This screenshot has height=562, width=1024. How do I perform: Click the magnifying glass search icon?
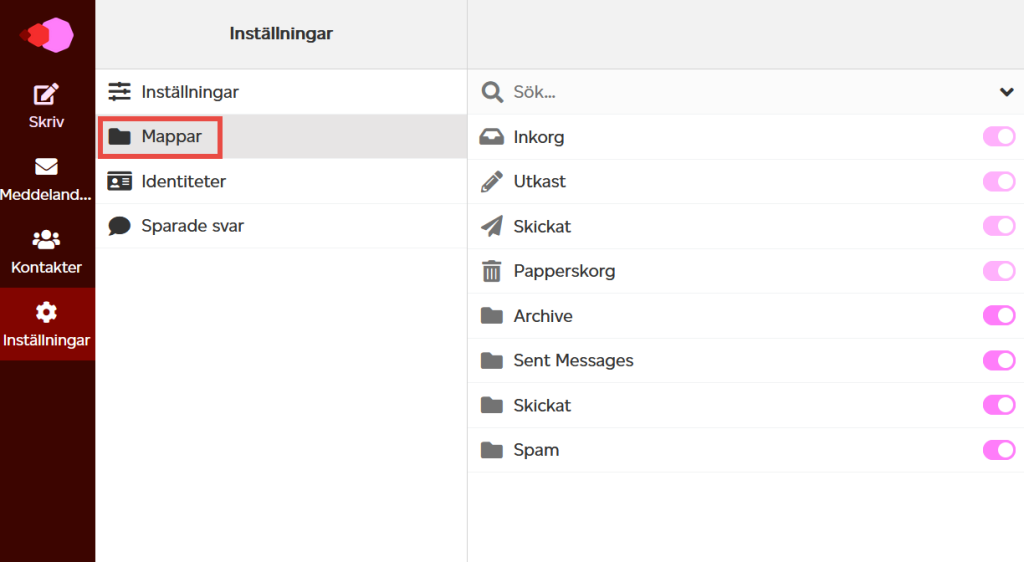pyautogui.click(x=492, y=92)
